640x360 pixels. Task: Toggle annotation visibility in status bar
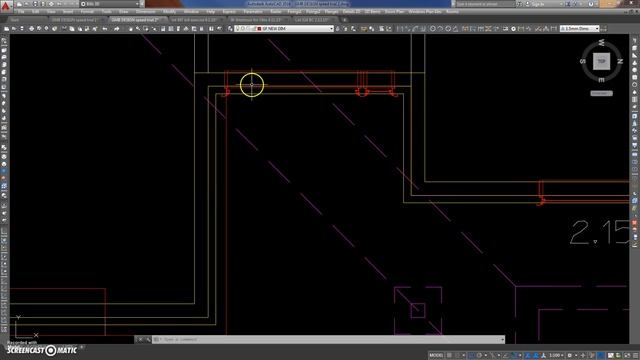[x=528, y=356]
